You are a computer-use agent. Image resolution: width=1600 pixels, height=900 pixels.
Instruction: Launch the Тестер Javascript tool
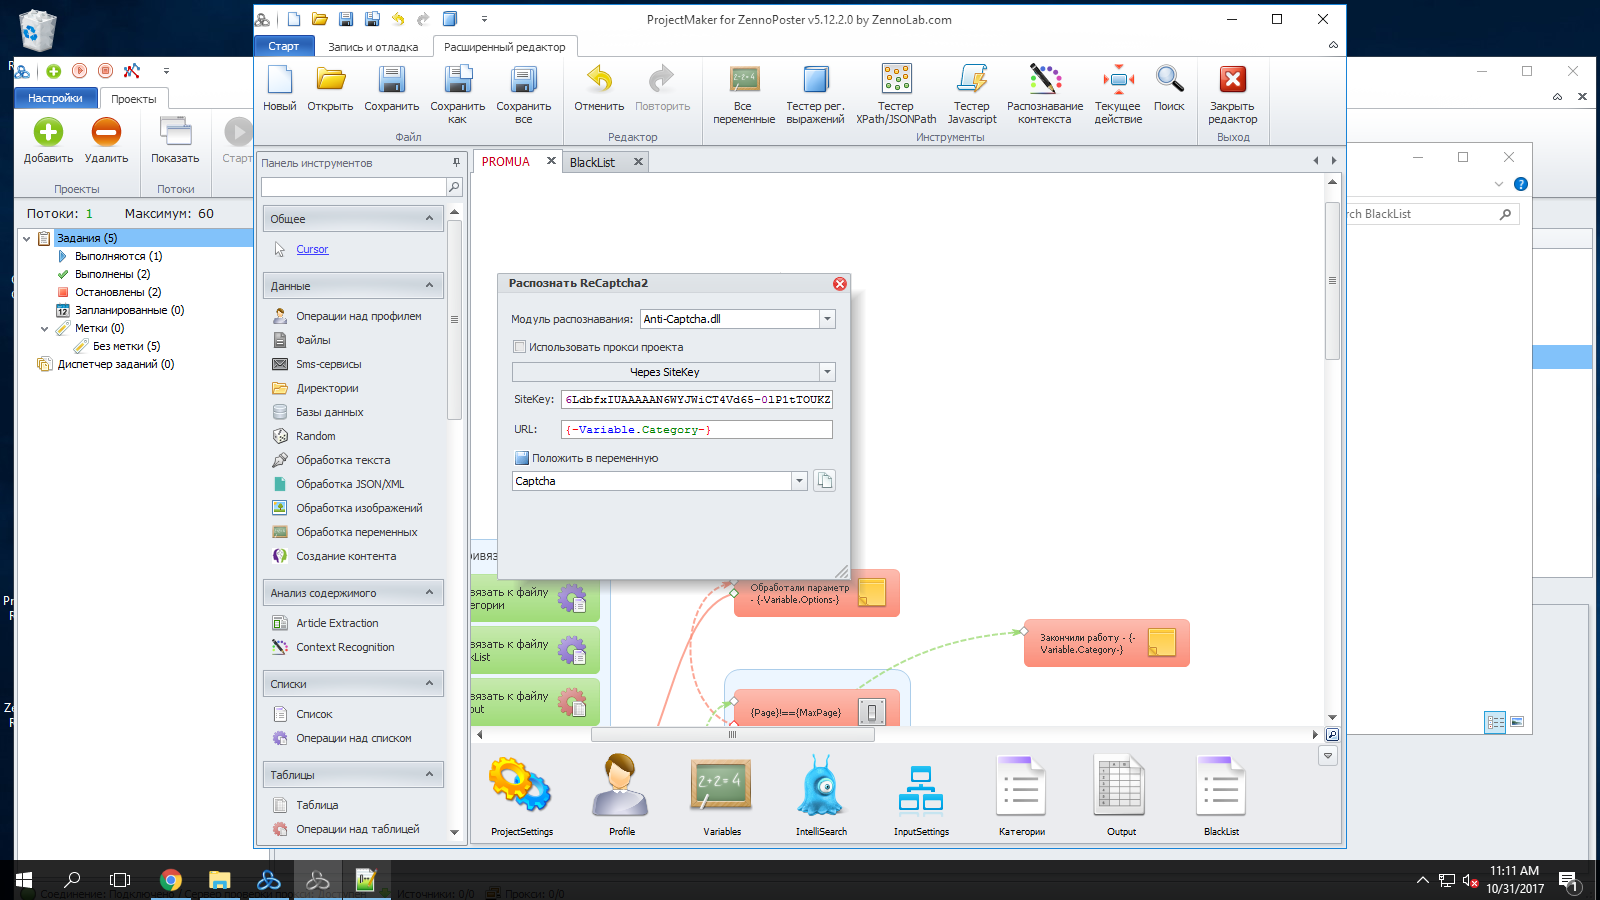(x=972, y=94)
